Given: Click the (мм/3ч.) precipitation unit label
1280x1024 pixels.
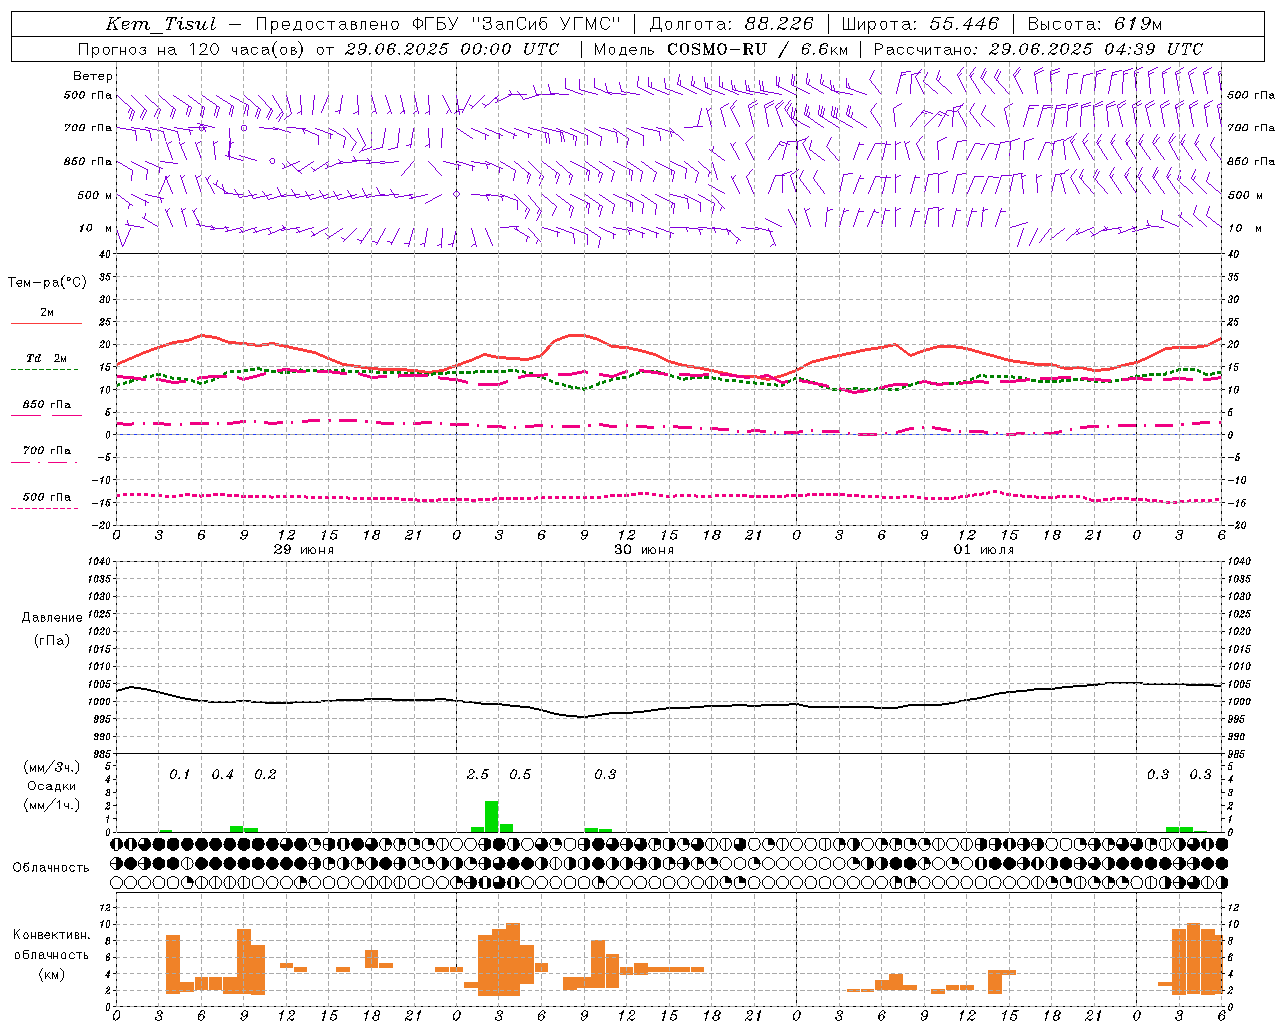Looking at the screenshot, I should click(x=52, y=768).
